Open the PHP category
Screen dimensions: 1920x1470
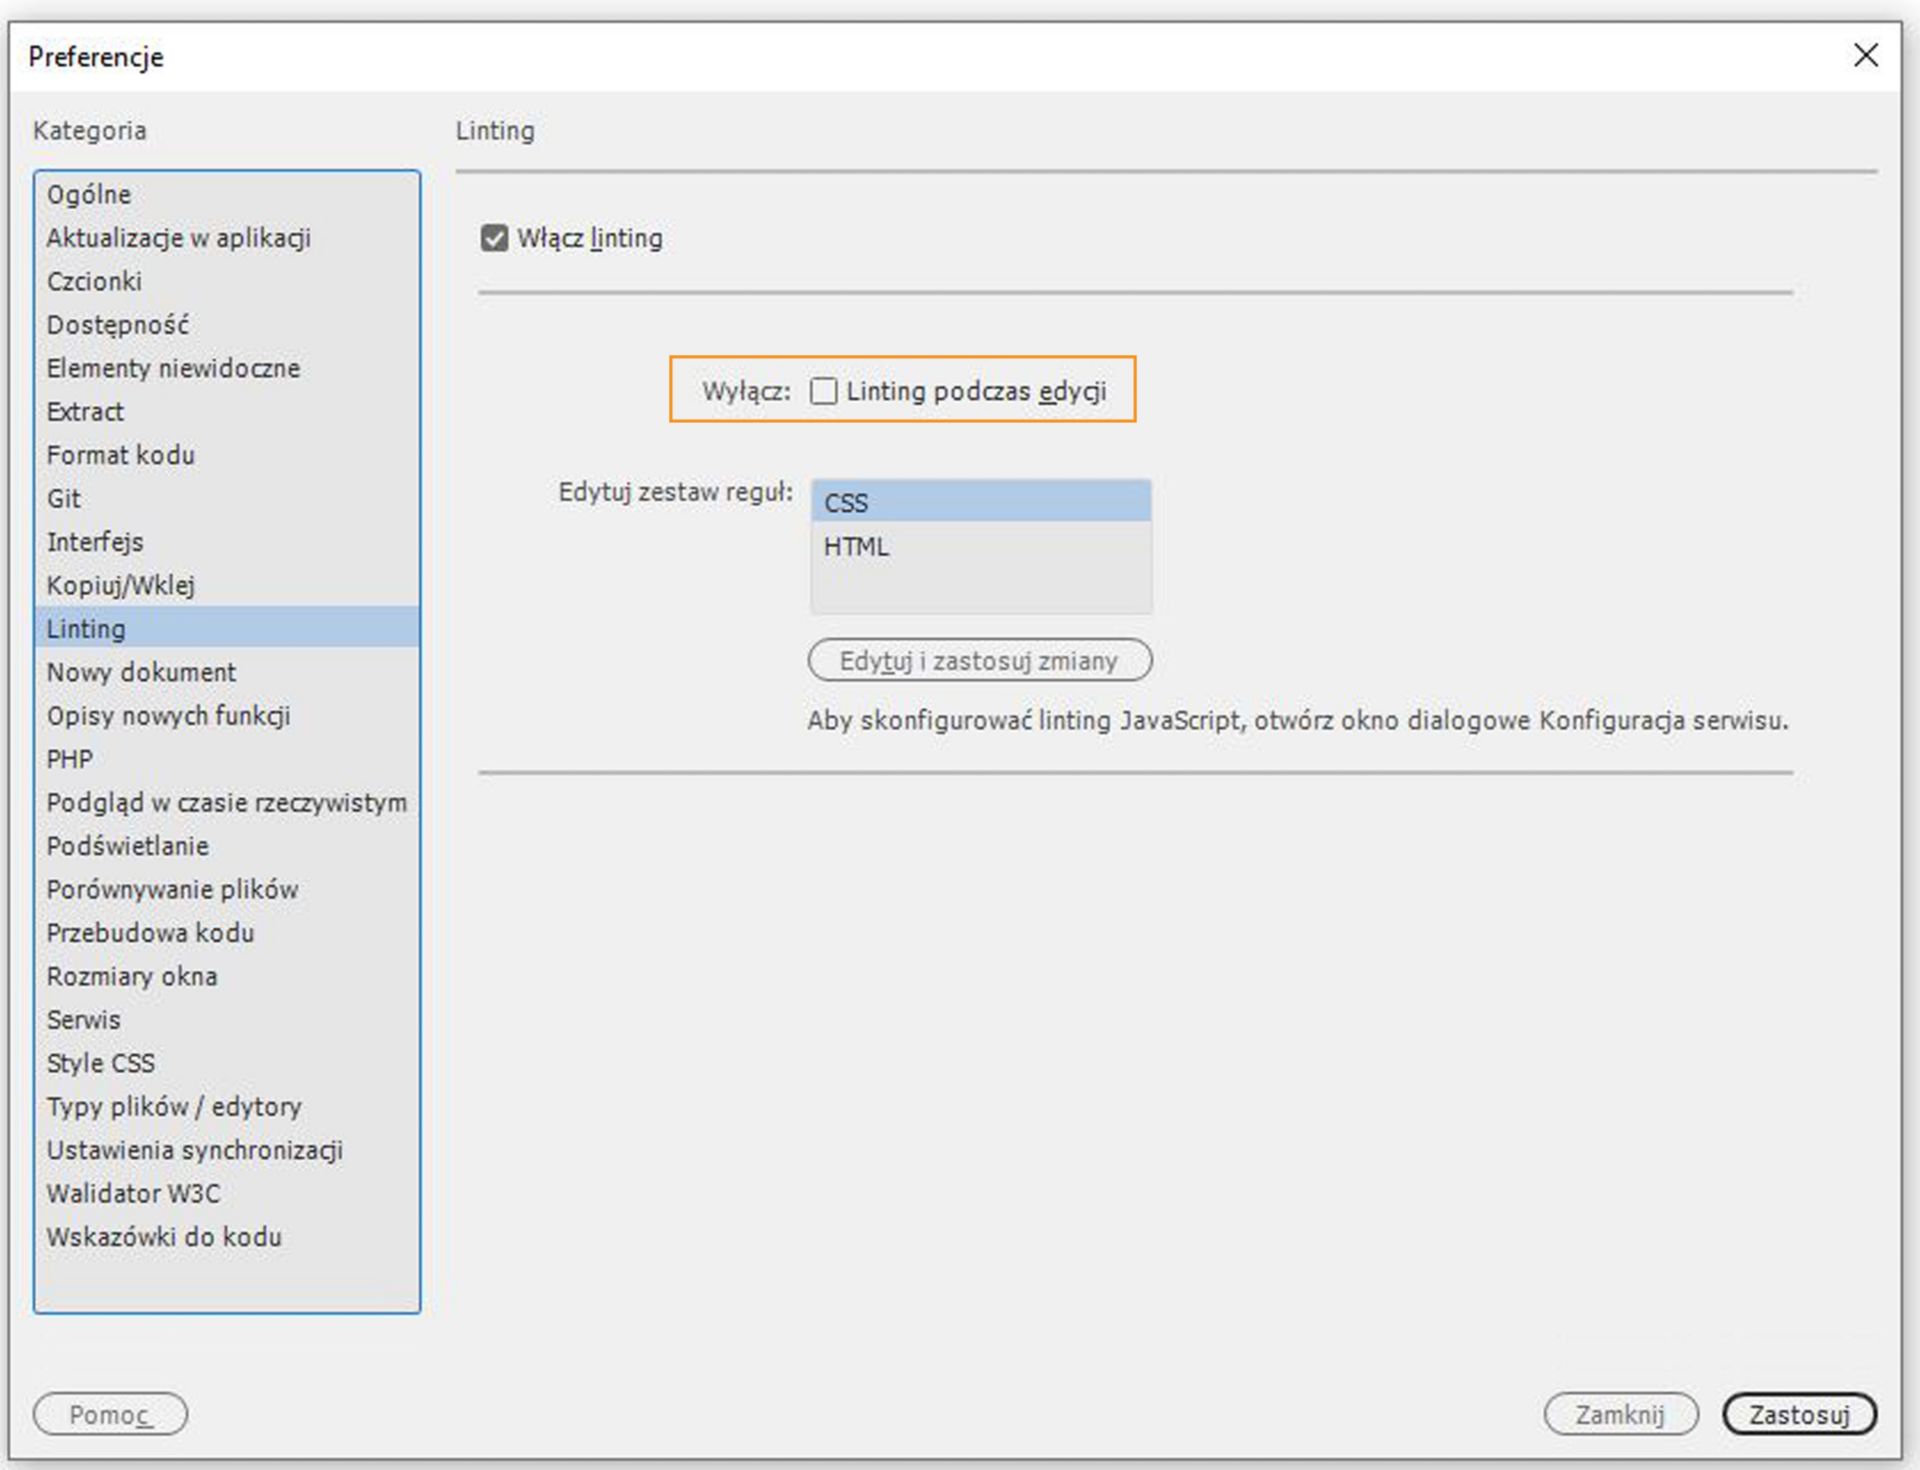pos(69,759)
